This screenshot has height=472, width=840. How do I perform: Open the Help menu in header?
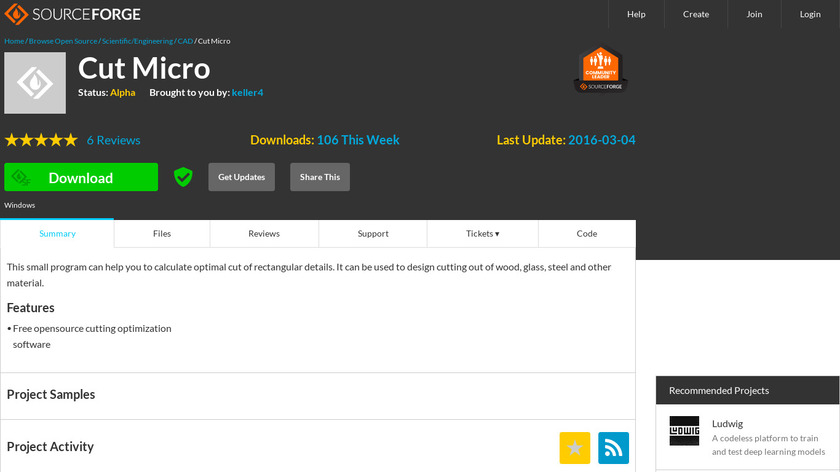pos(636,14)
